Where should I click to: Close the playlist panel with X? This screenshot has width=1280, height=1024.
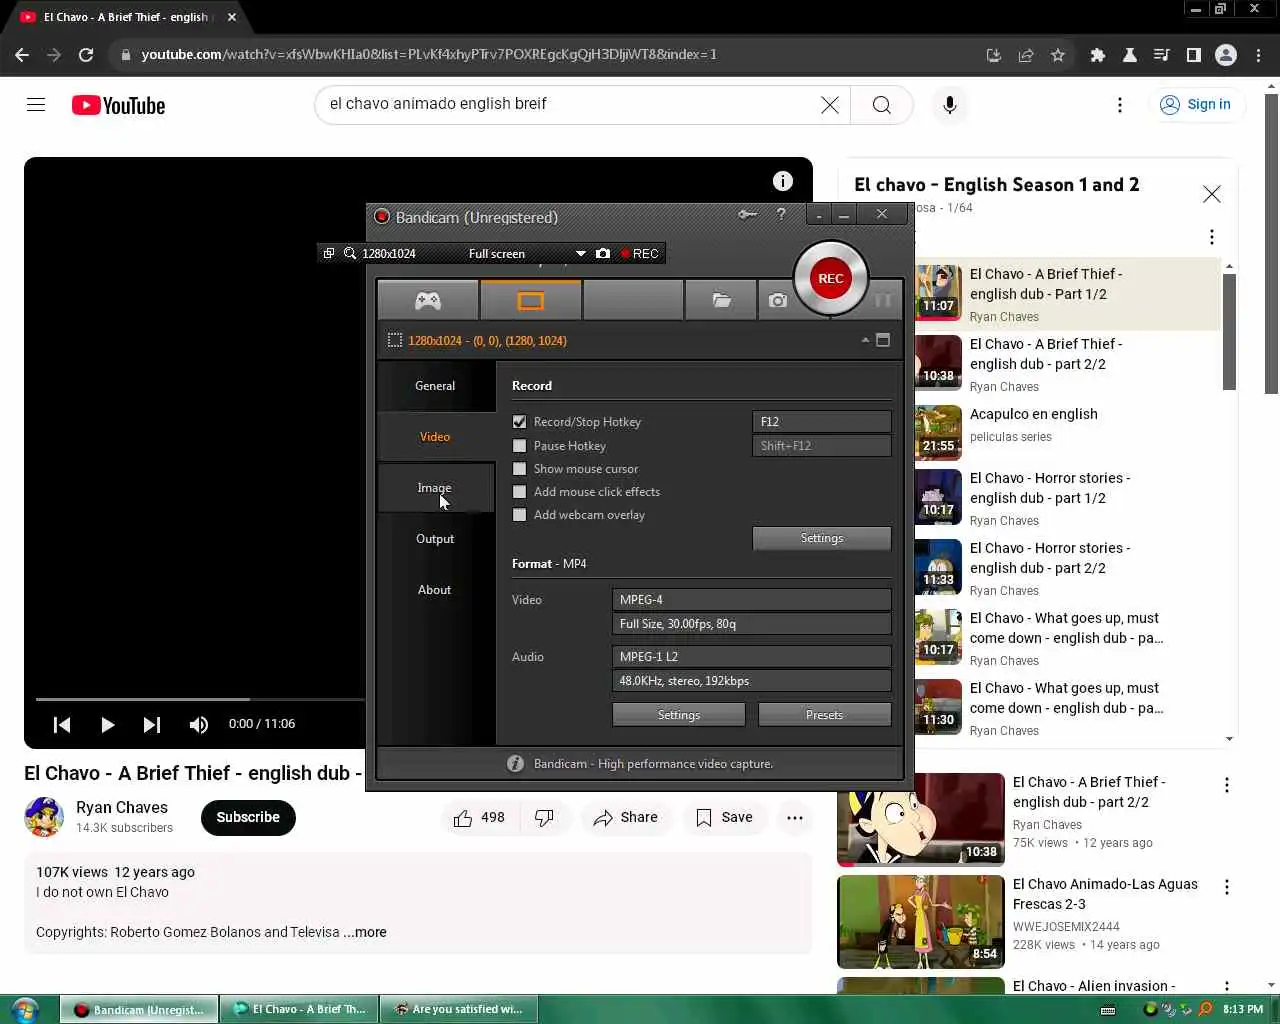pos(1212,194)
